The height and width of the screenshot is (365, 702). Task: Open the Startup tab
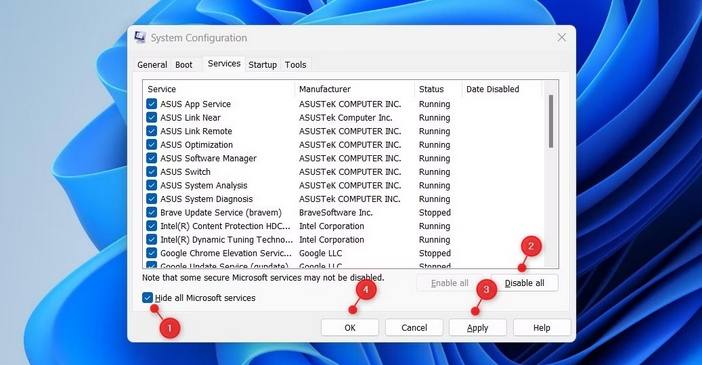[x=262, y=64]
